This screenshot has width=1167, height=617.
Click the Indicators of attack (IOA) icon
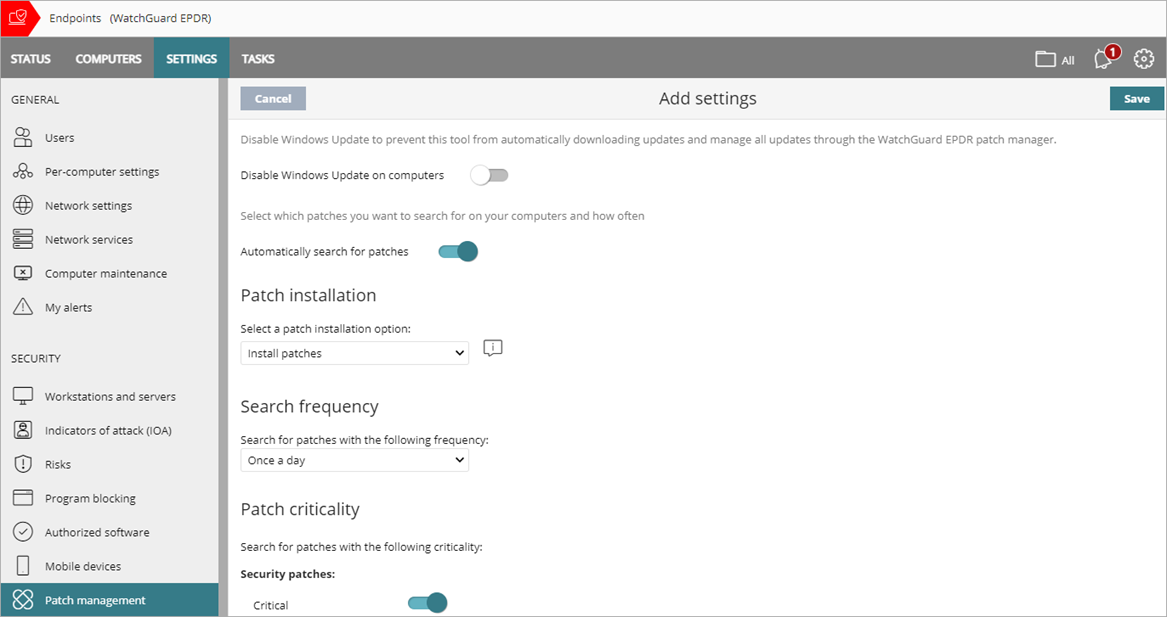(x=22, y=429)
